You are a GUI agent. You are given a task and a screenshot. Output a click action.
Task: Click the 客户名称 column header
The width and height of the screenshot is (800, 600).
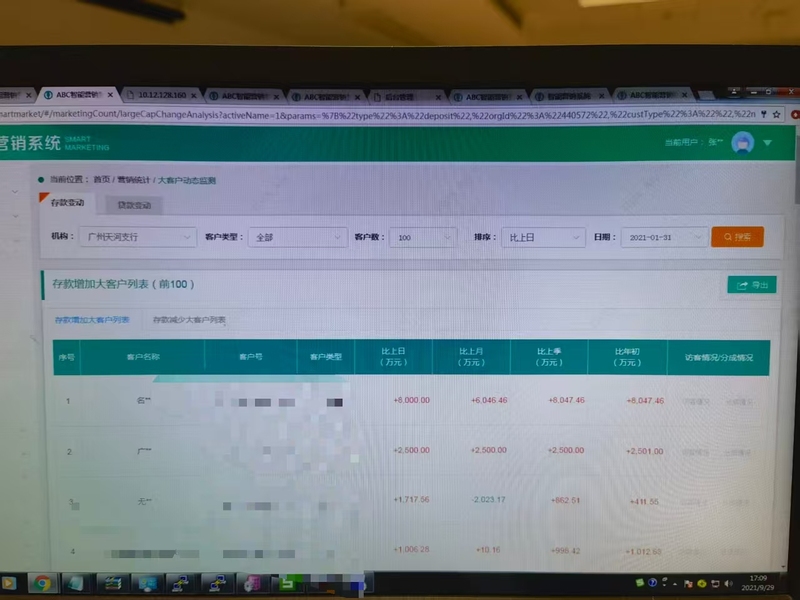point(143,357)
